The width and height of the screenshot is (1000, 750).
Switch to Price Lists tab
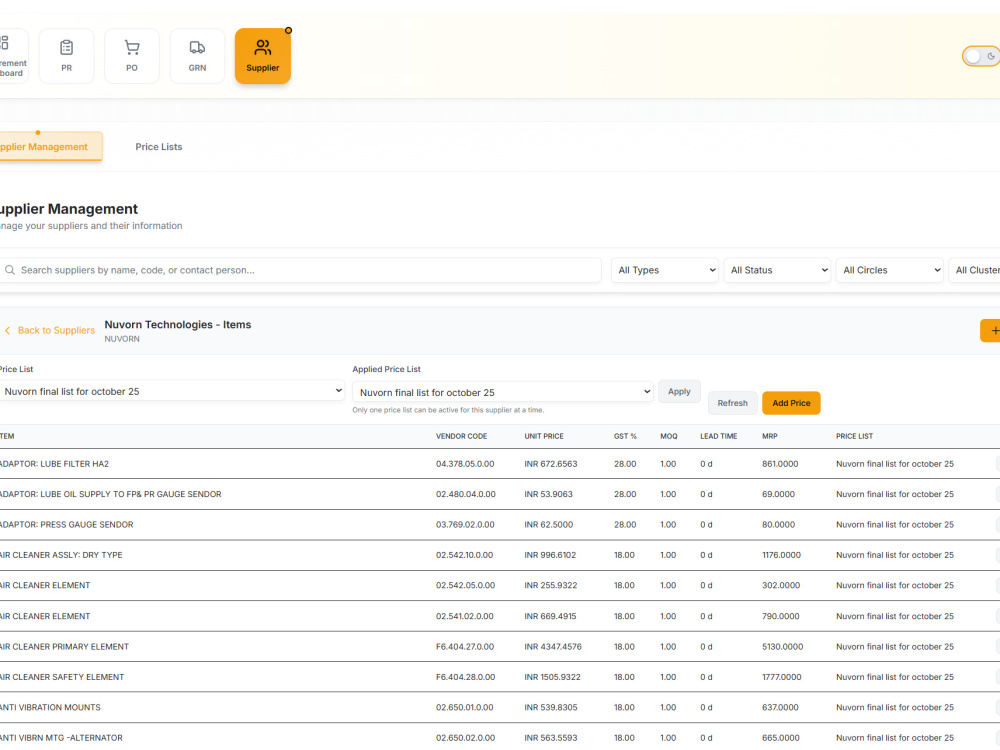[x=159, y=147]
